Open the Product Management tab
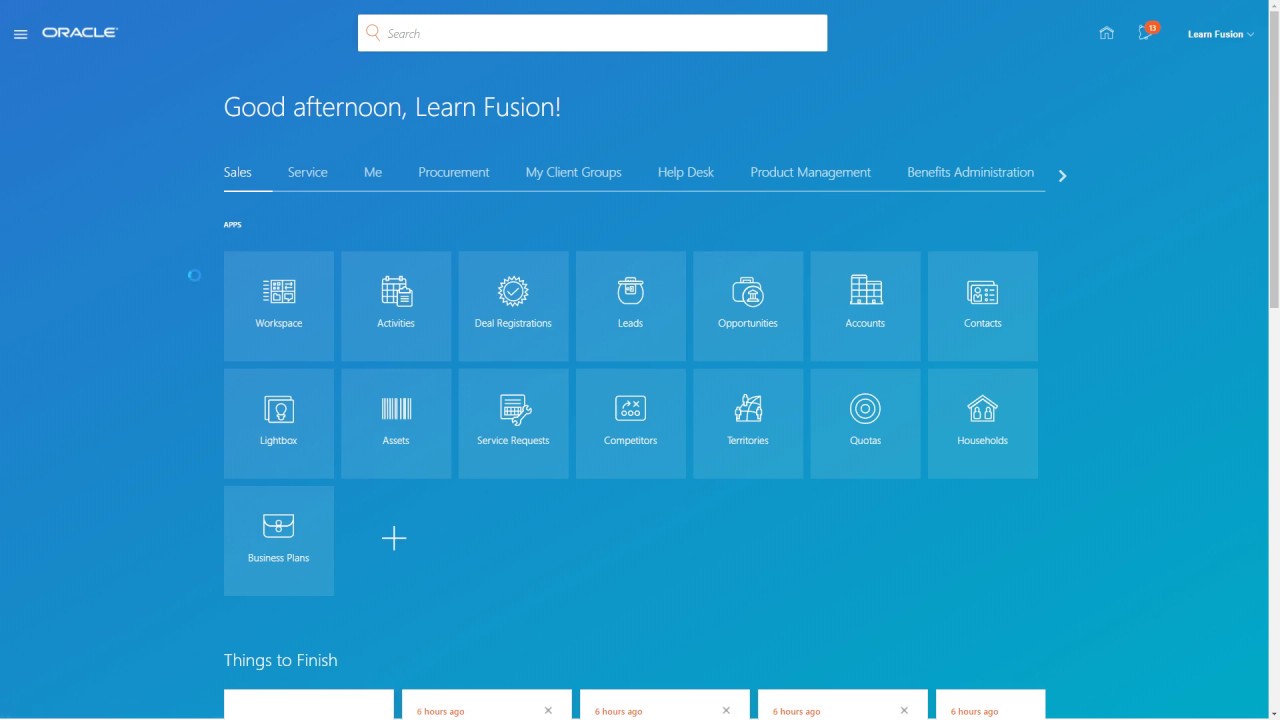Image resolution: width=1280 pixels, height=720 pixels. 810,172
